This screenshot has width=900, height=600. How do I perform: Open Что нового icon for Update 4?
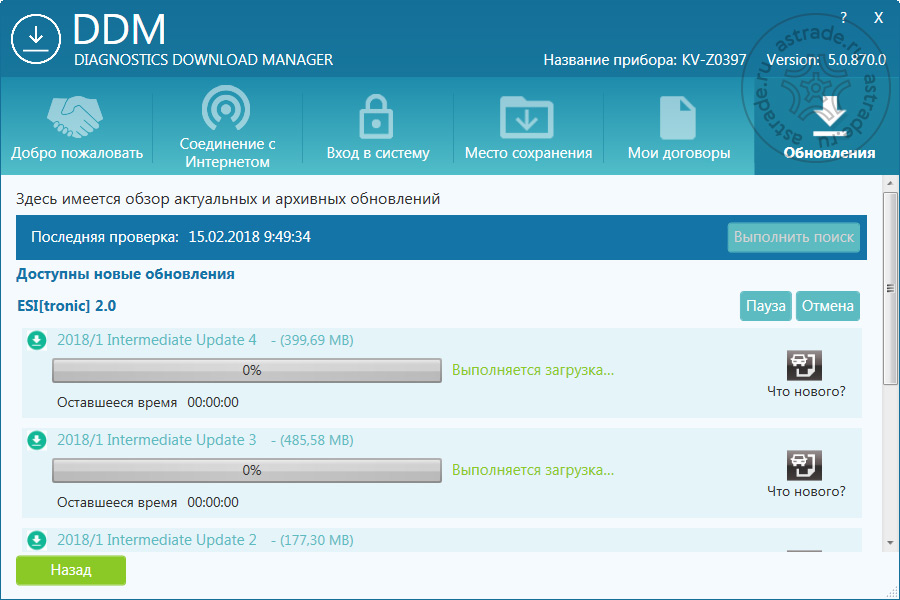coord(804,365)
